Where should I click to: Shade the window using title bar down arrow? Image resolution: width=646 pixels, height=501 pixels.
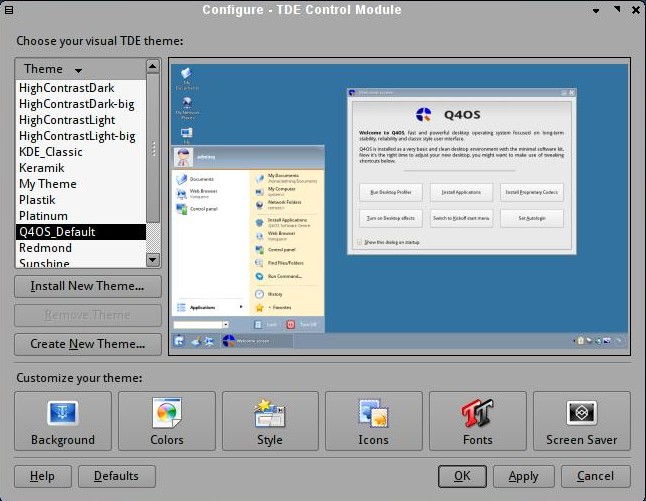(x=596, y=11)
